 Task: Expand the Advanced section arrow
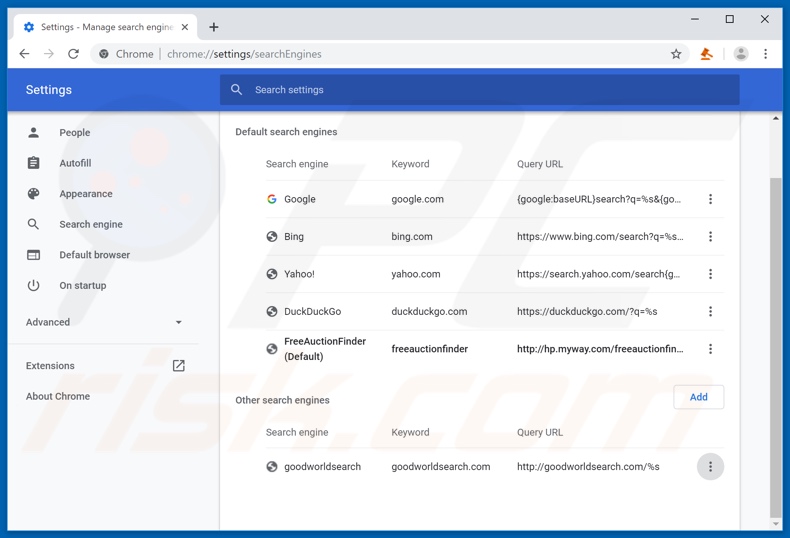click(178, 322)
